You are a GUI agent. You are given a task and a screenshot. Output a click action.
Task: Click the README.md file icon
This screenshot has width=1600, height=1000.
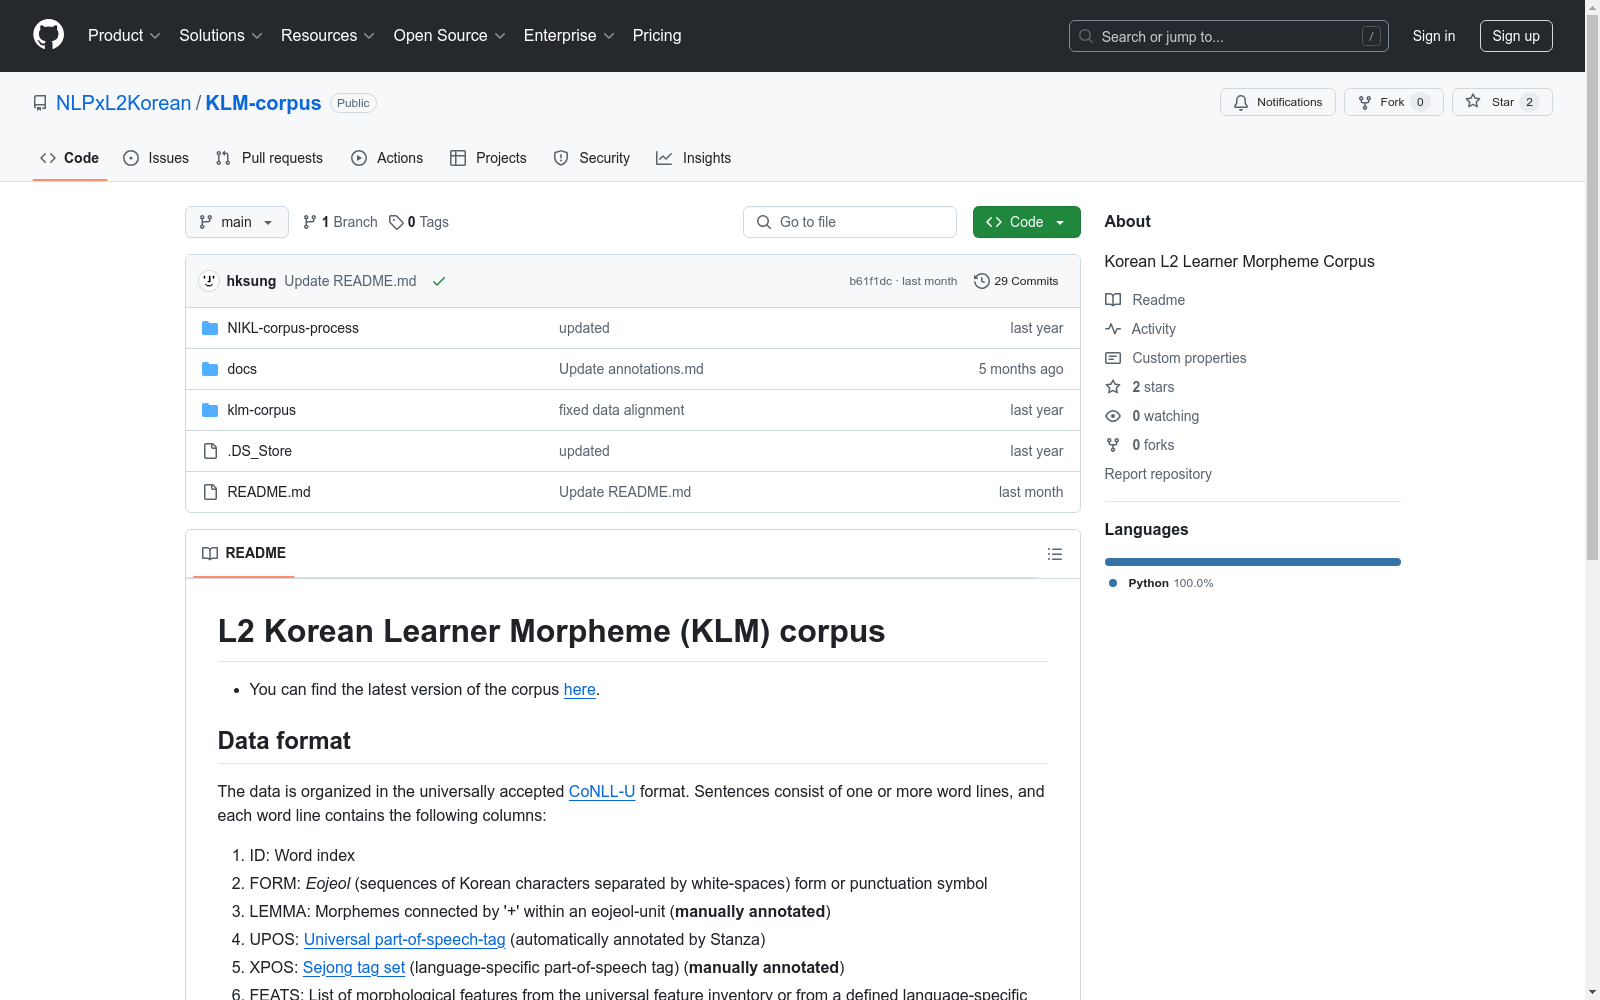tap(210, 492)
